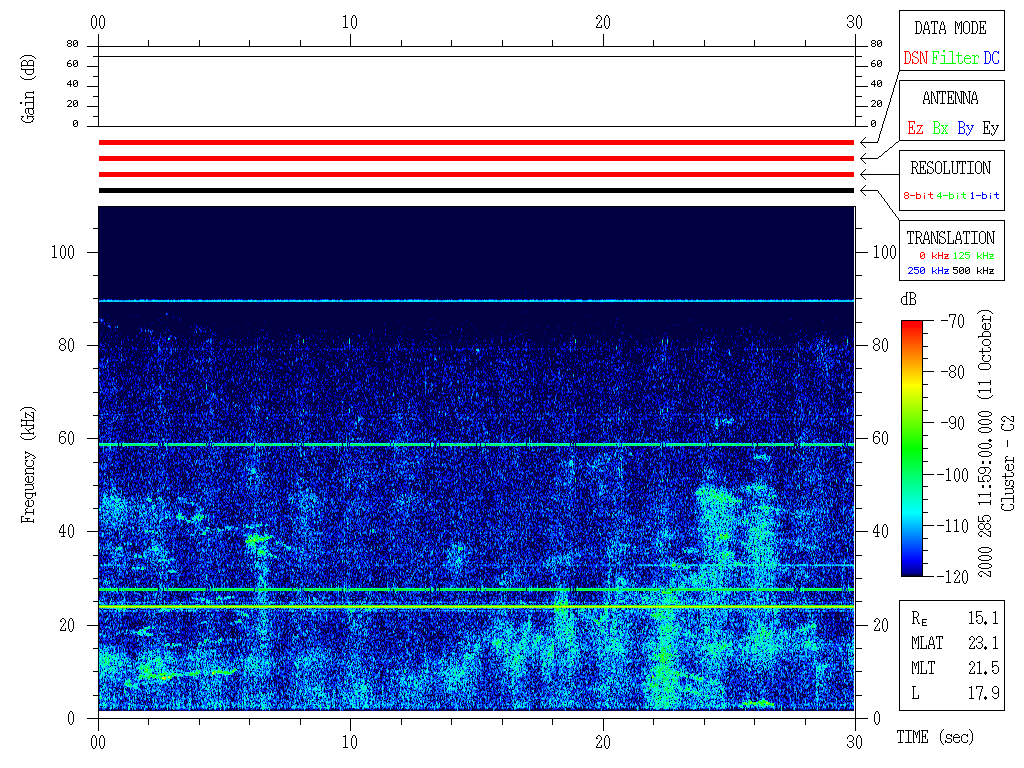Pick the black Ey antenna label
Image resolution: width=1024 pixels, height=768 pixels.
(990, 128)
